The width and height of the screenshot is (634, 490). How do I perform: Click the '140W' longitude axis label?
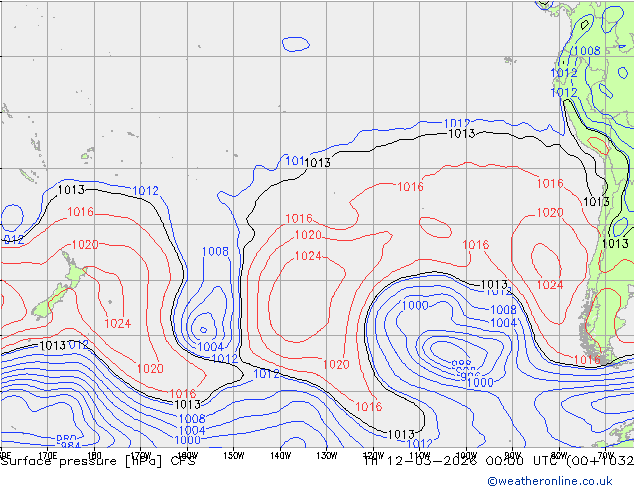280,456
